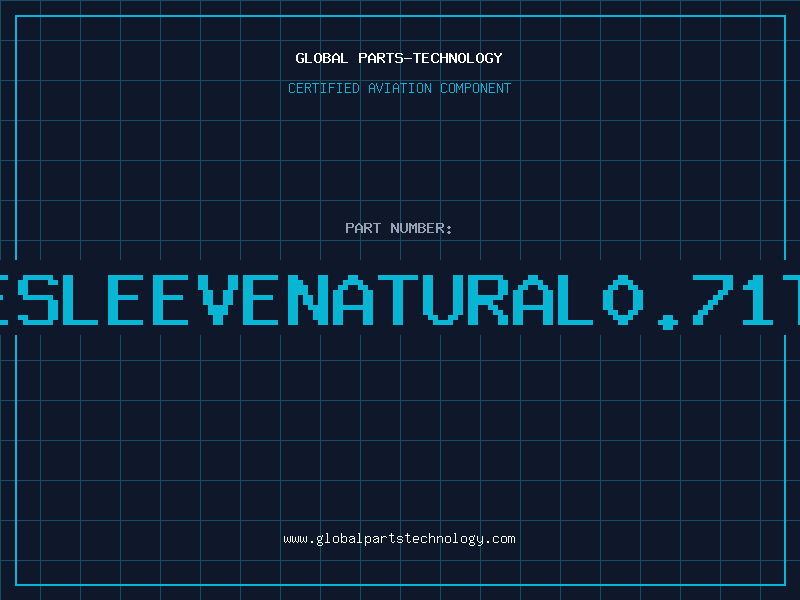This screenshot has height=600, width=800.
Task: Select the CERTIFIED AVIATION COMPONENT subtitle
Action: pos(399,88)
